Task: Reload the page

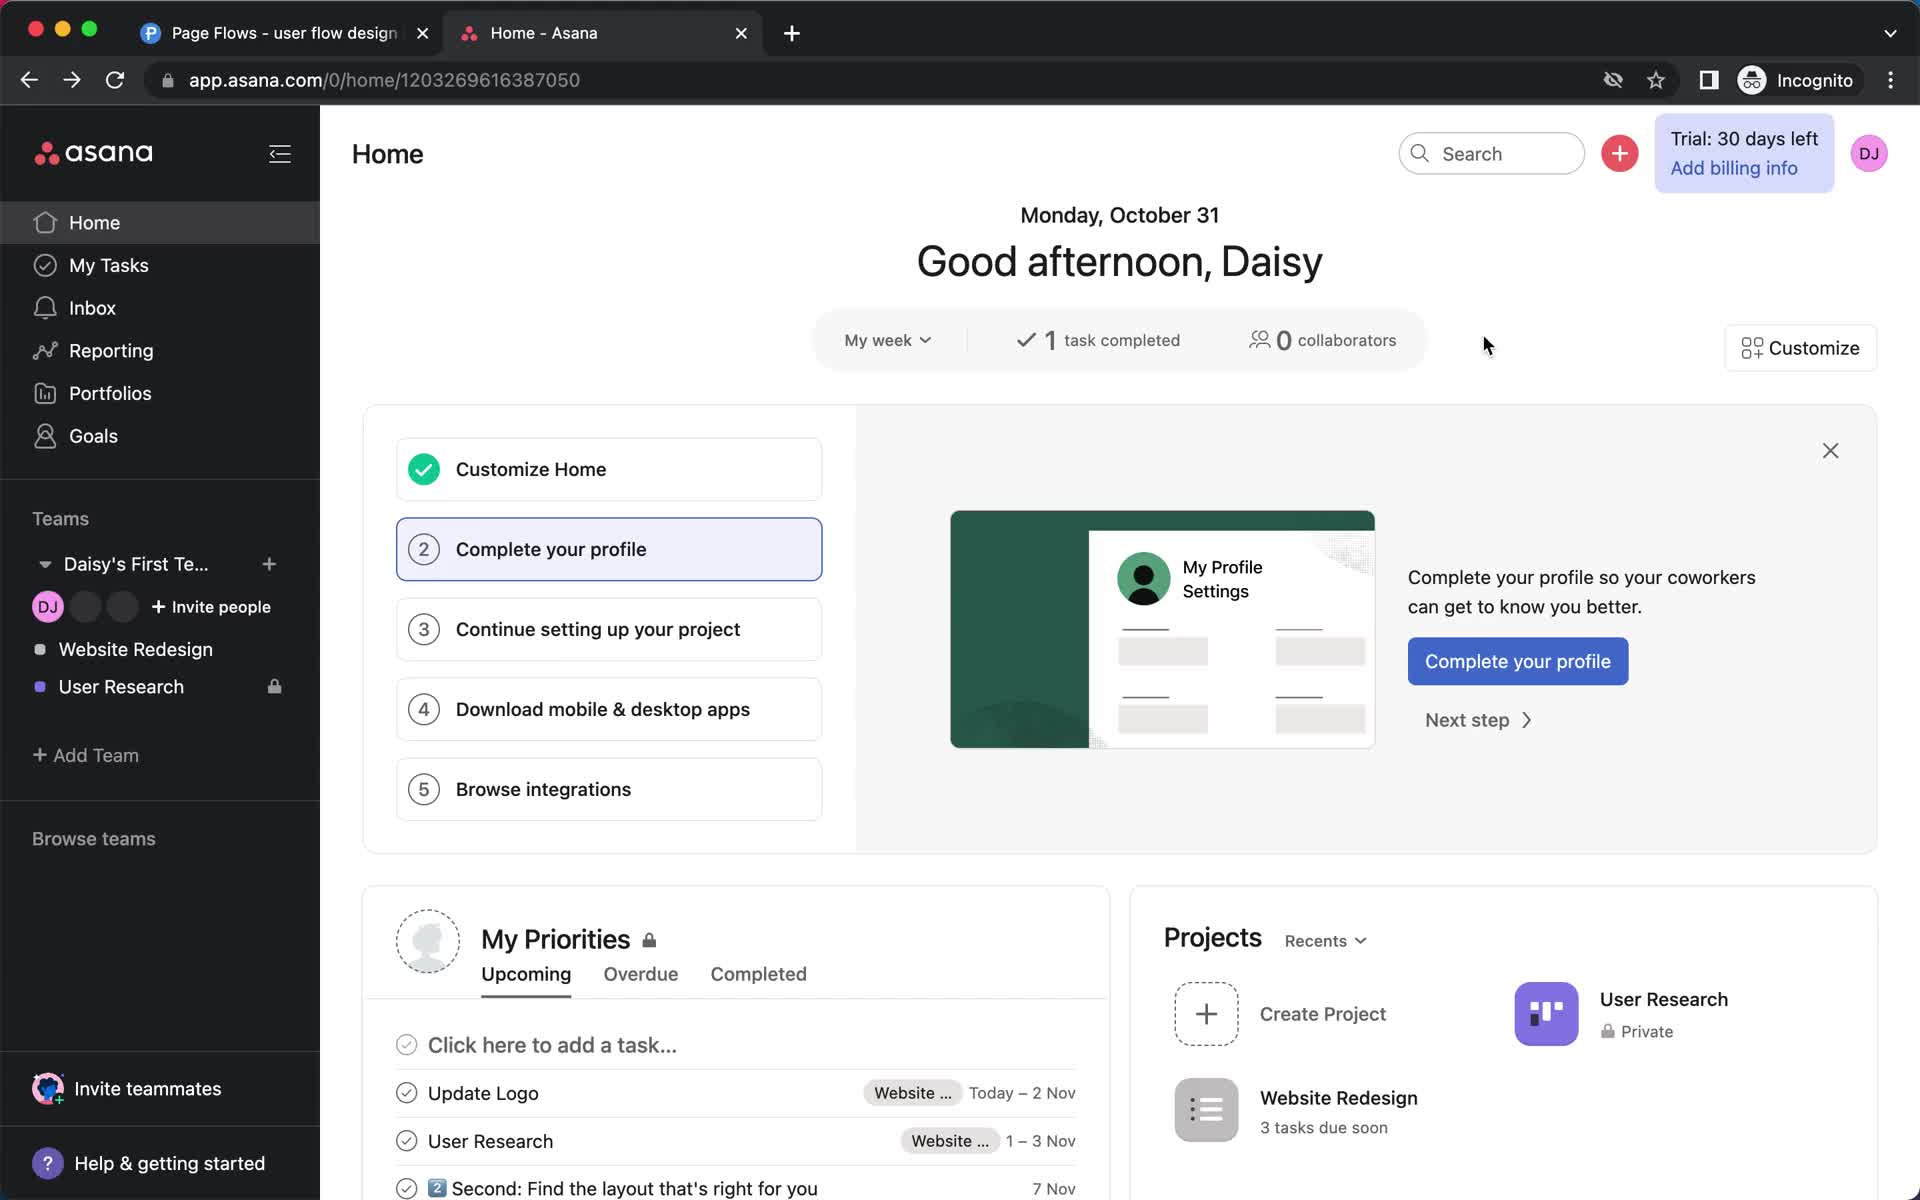Action: 115,80
